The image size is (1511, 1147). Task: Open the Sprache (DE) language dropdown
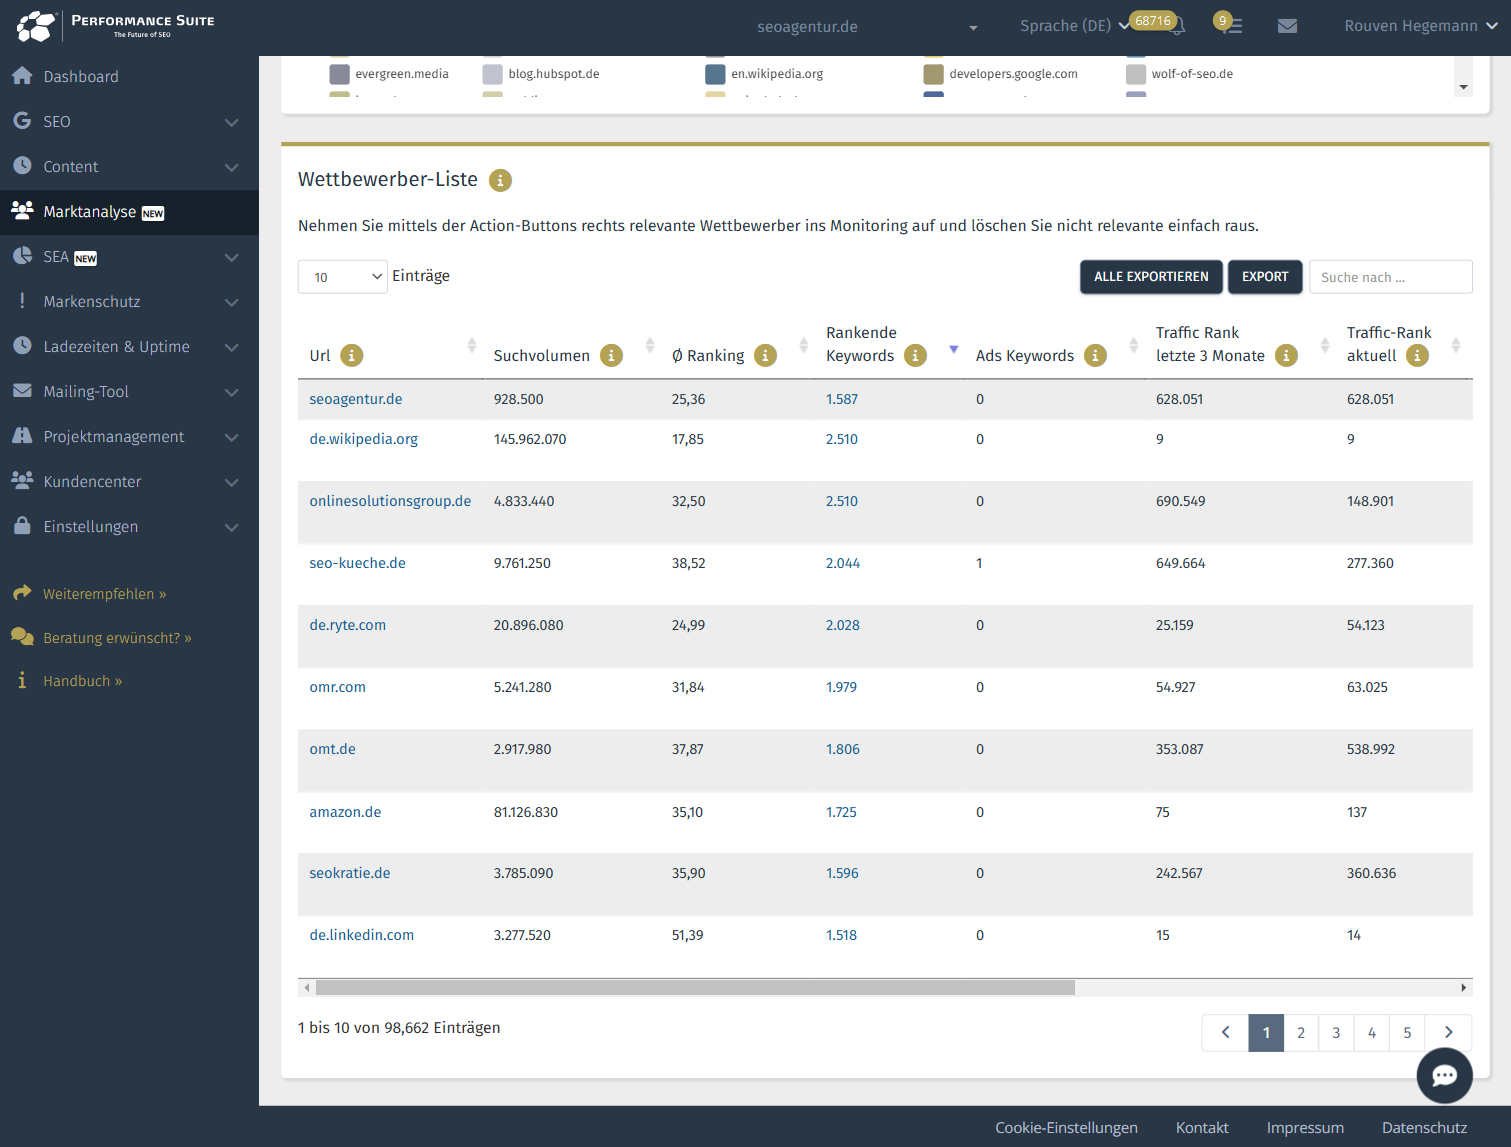point(1074,26)
